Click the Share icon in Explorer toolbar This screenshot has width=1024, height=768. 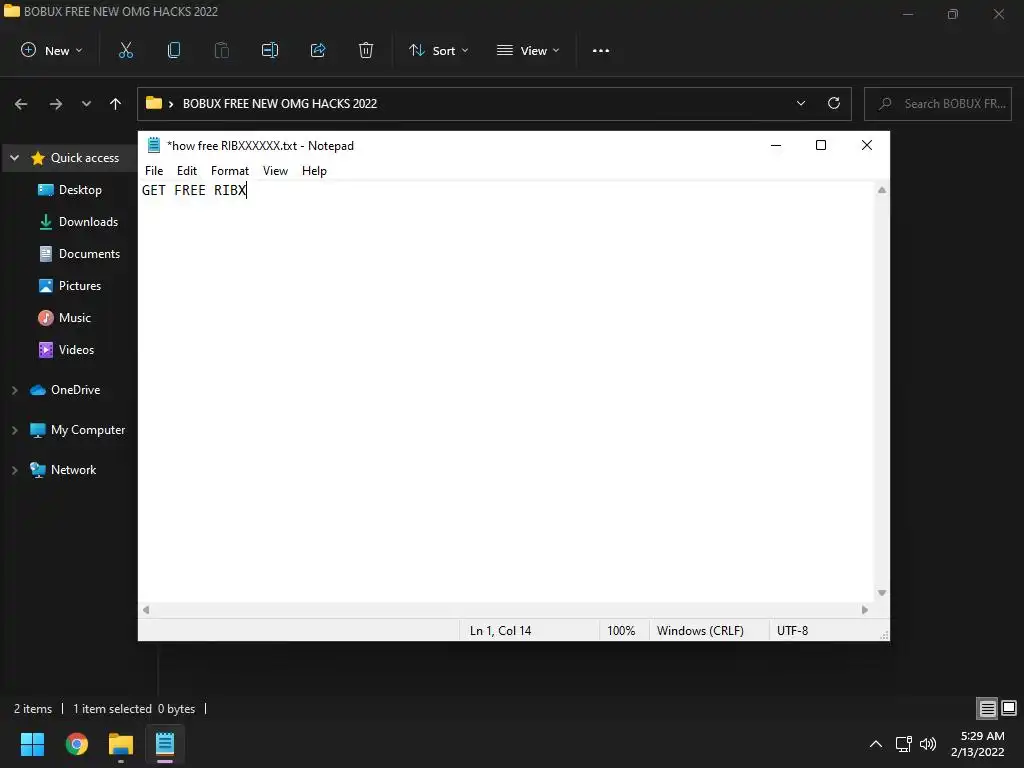318,50
